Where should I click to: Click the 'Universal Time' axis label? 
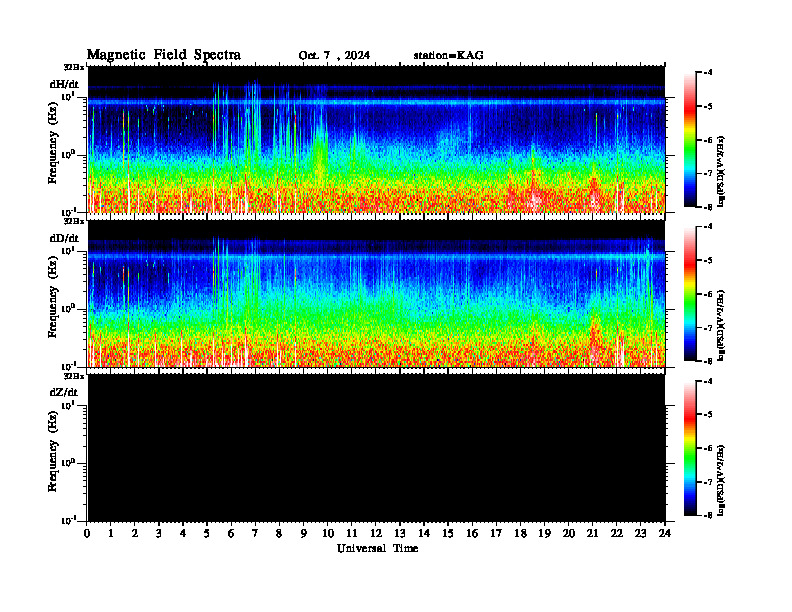pyautogui.click(x=377, y=548)
